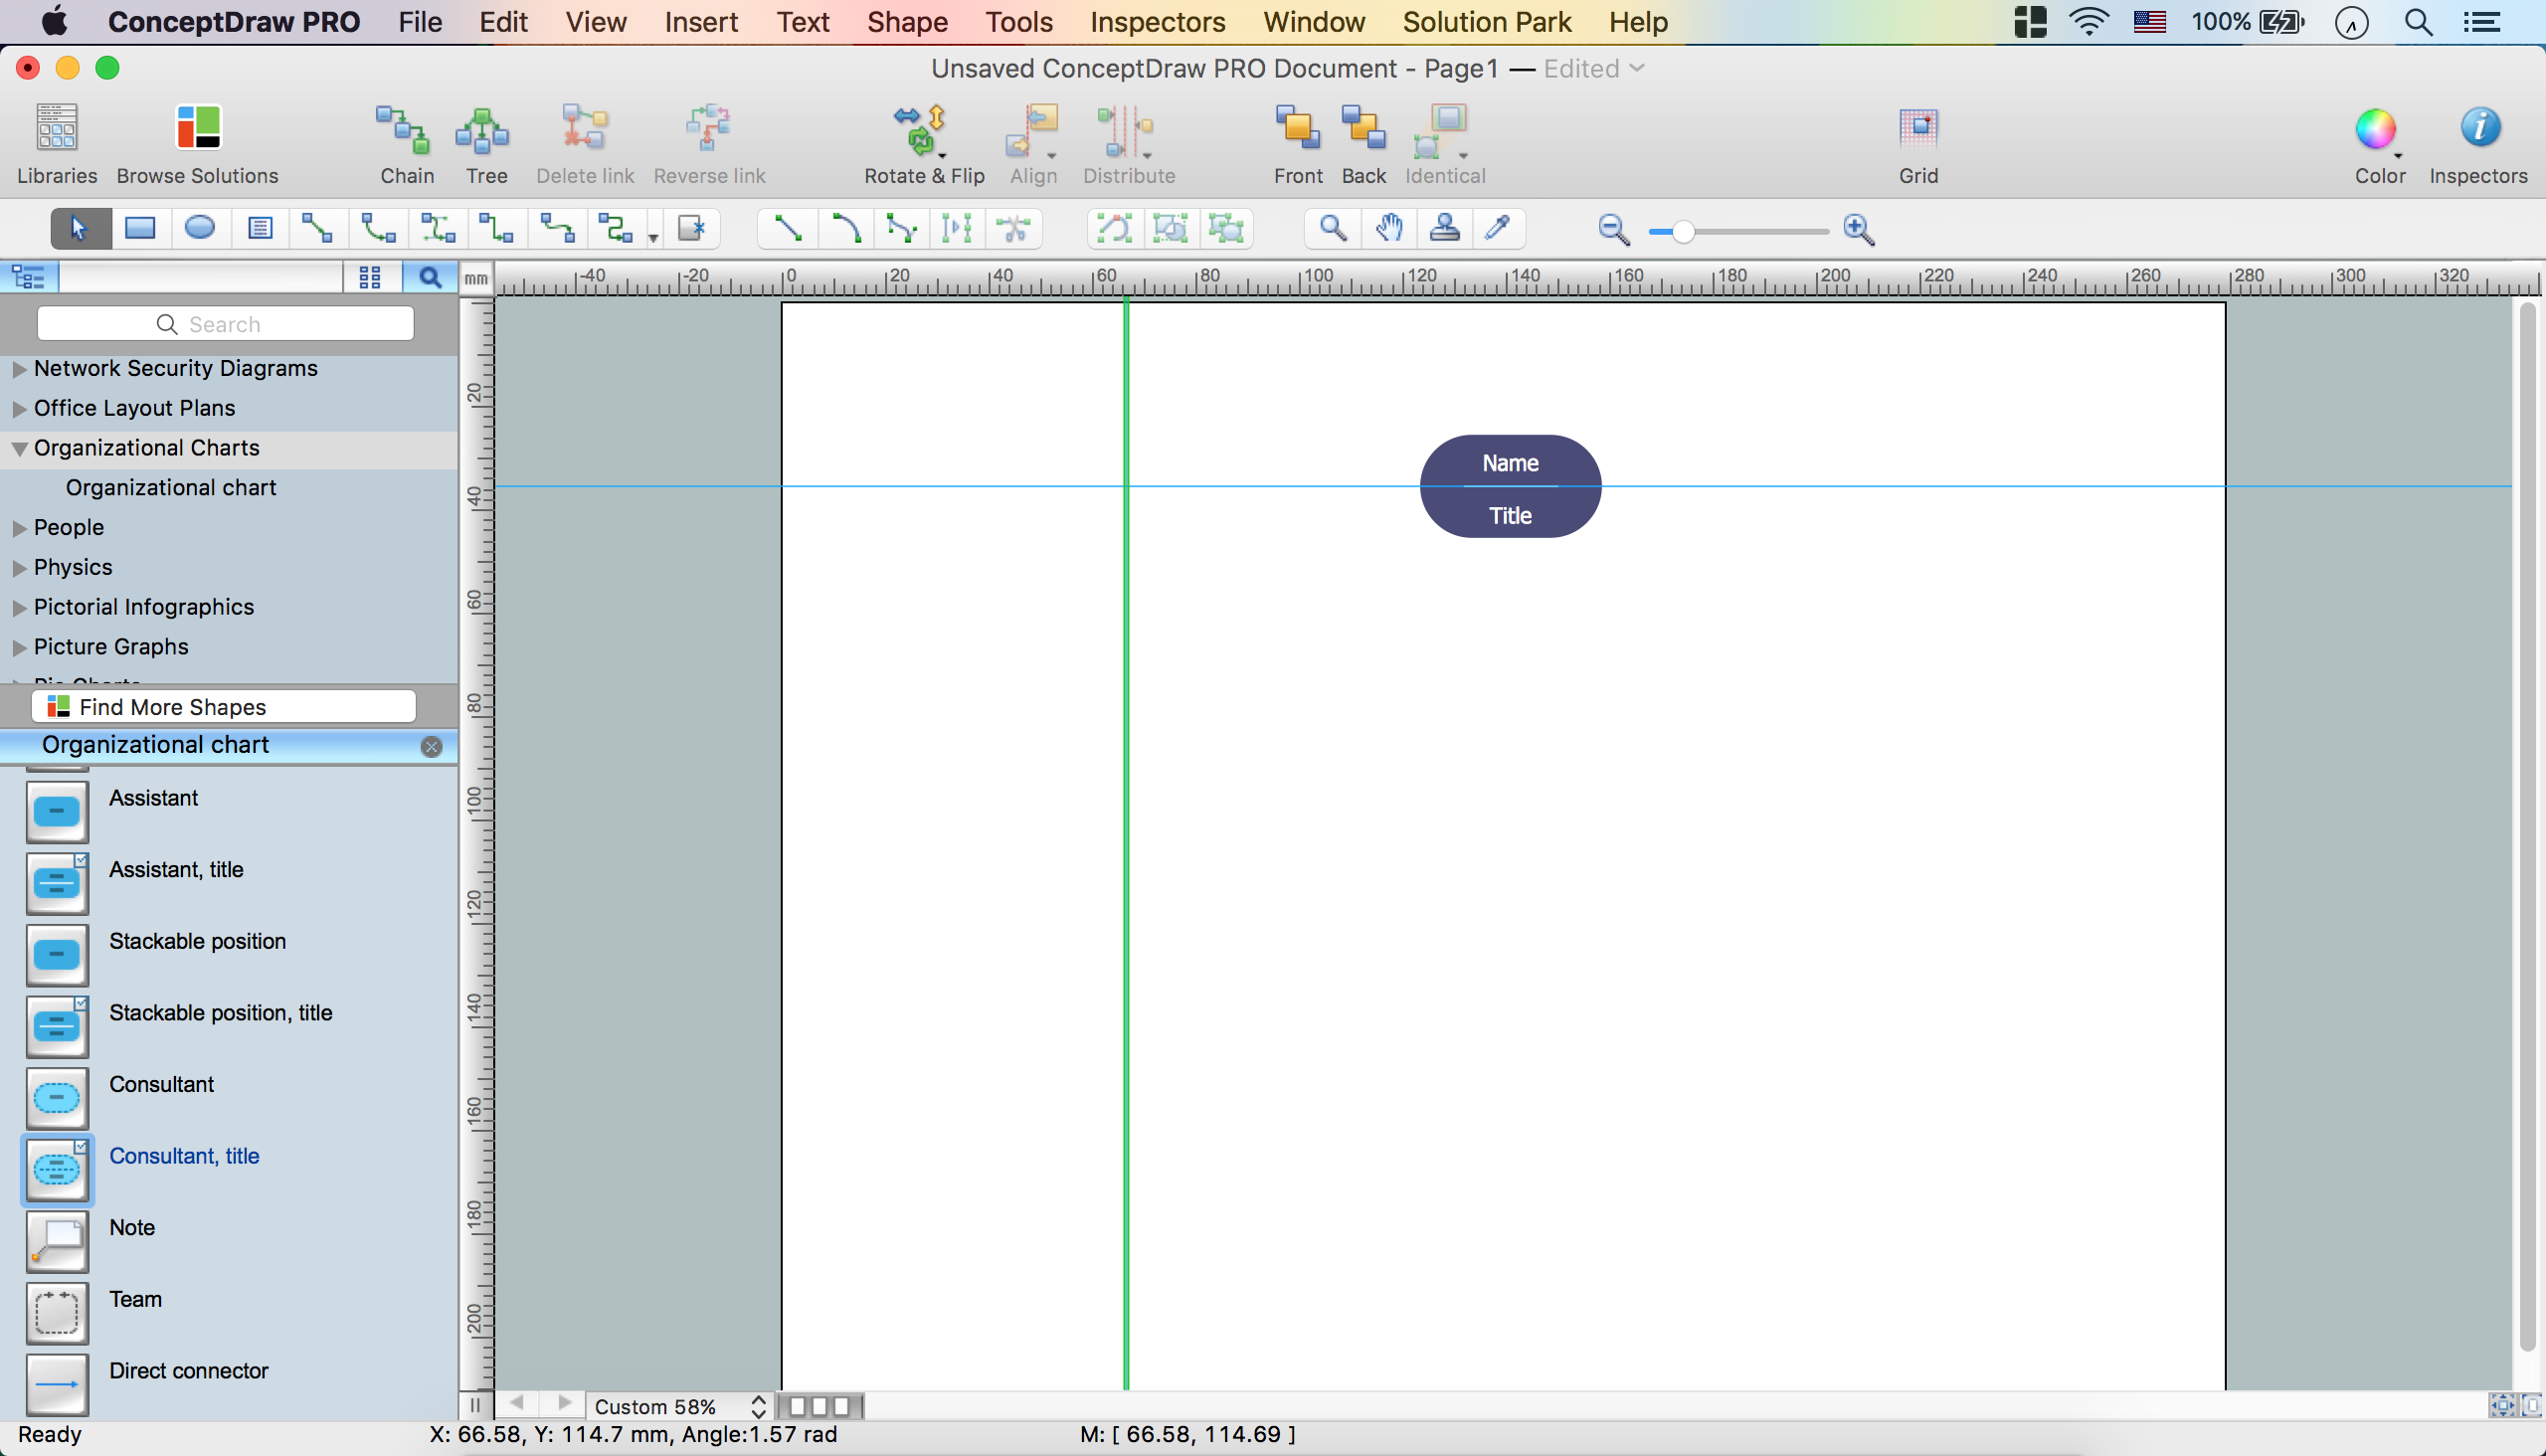Open the Tools menu

coord(1017,21)
